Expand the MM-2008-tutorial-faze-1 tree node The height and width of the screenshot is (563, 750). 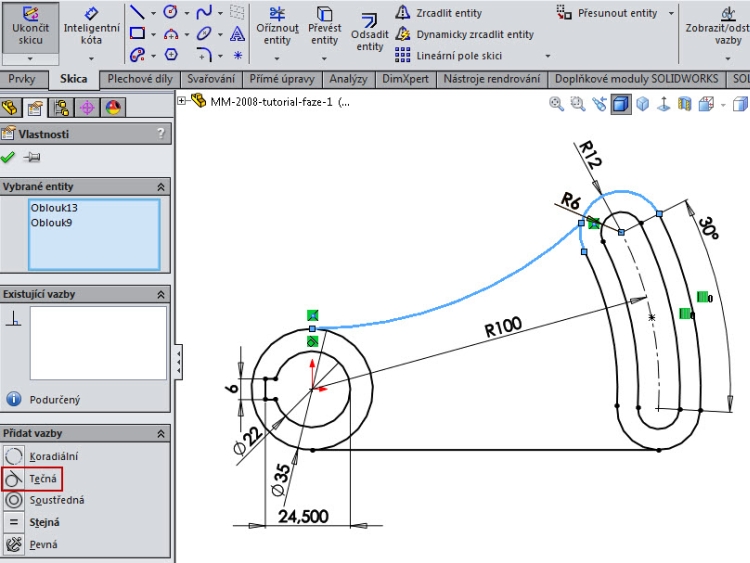click(181, 101)
